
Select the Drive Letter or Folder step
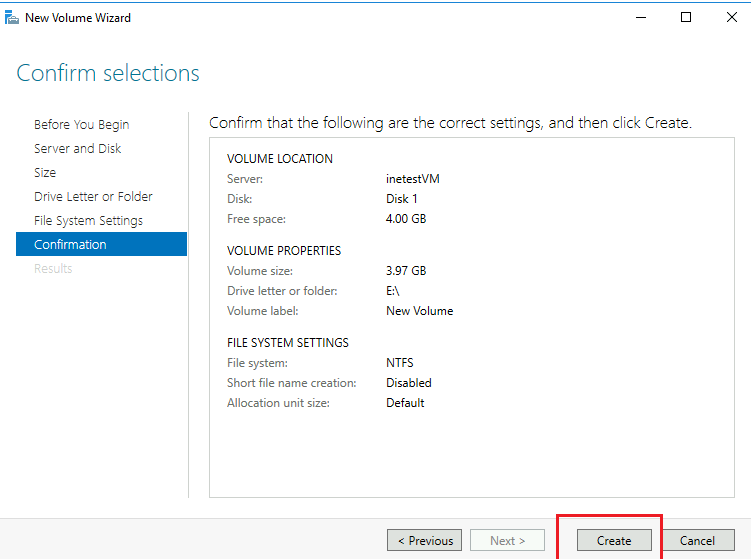click(x=93, y=197)
